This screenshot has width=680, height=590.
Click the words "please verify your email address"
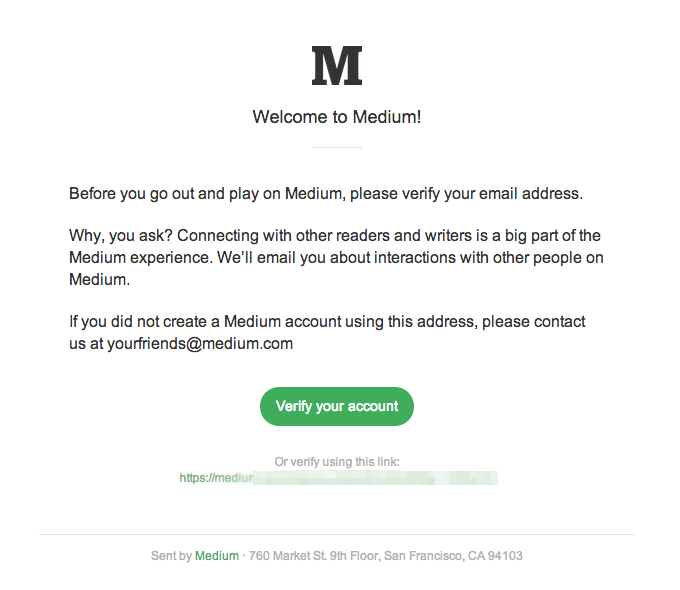pyautogui.click(x=466, y=193)
